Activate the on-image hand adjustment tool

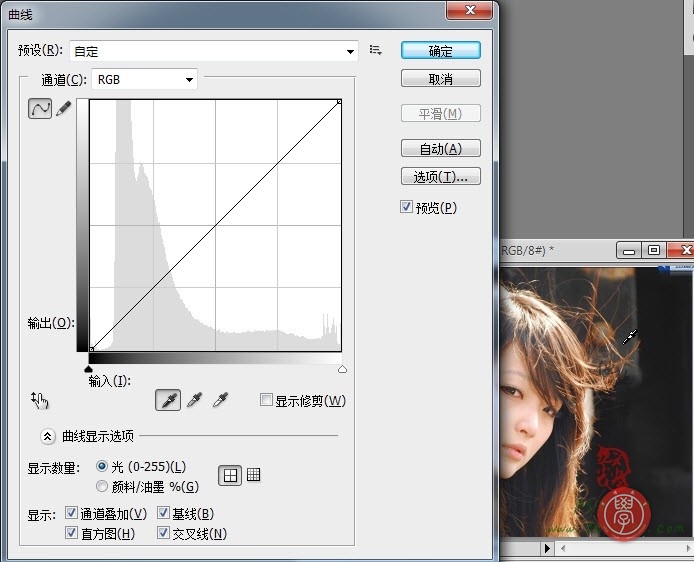point(39,400)
